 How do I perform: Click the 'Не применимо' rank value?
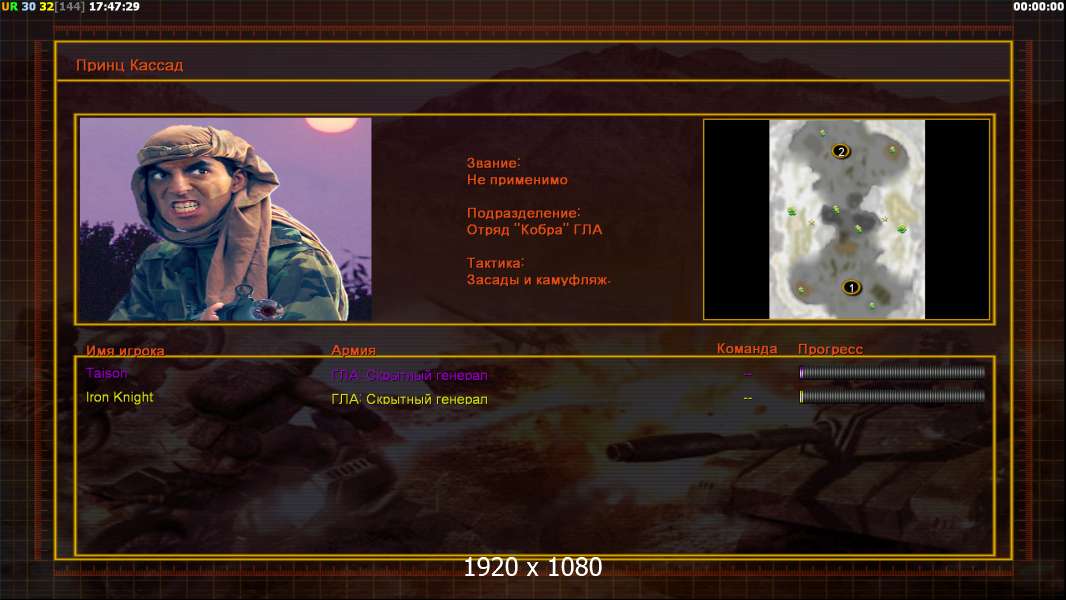click(x=517, y=180)
